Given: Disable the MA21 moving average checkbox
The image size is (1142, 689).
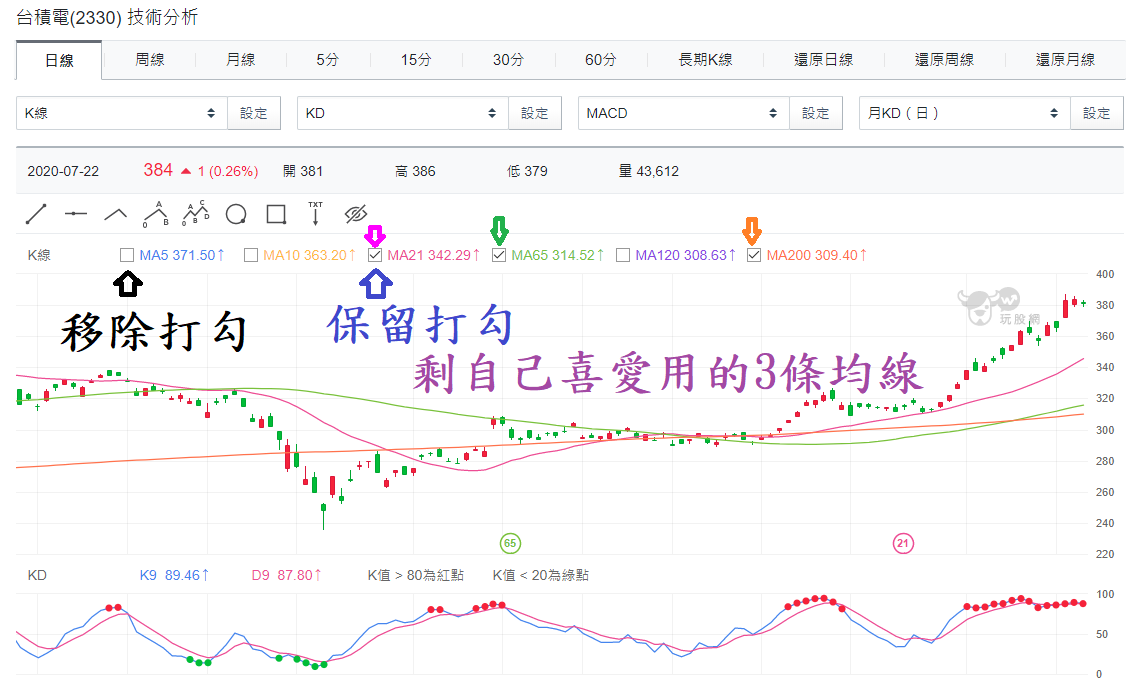Looking at the screenshot, I should 375,255.
